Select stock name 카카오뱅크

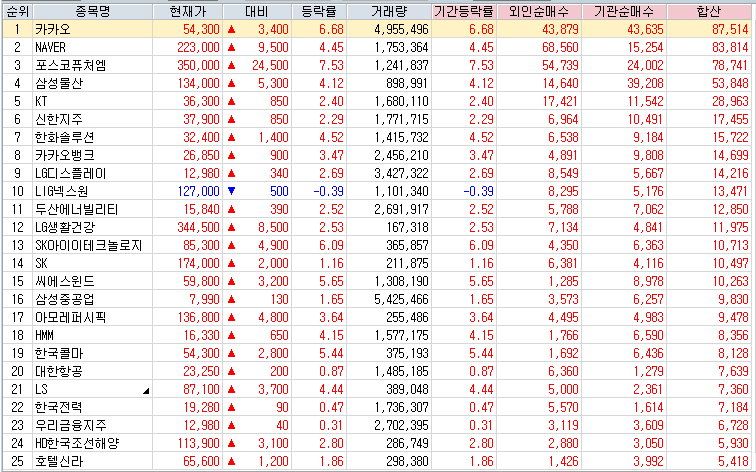coord(65,155)
